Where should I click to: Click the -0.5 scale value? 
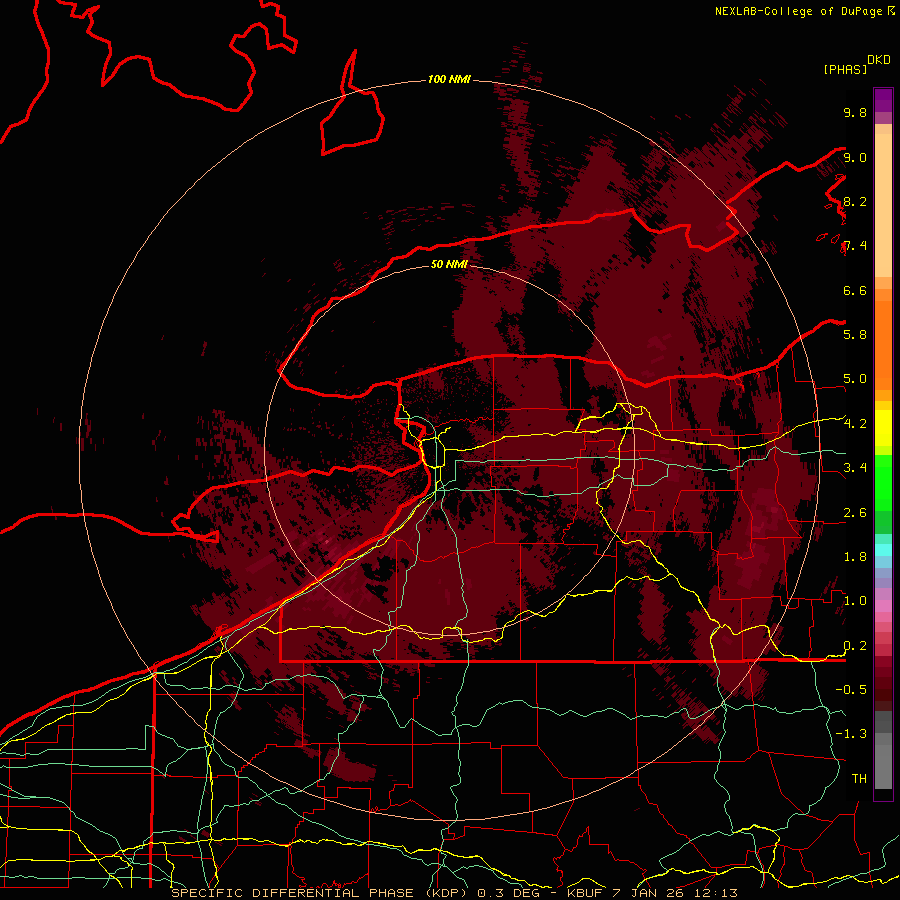point(851,689)
